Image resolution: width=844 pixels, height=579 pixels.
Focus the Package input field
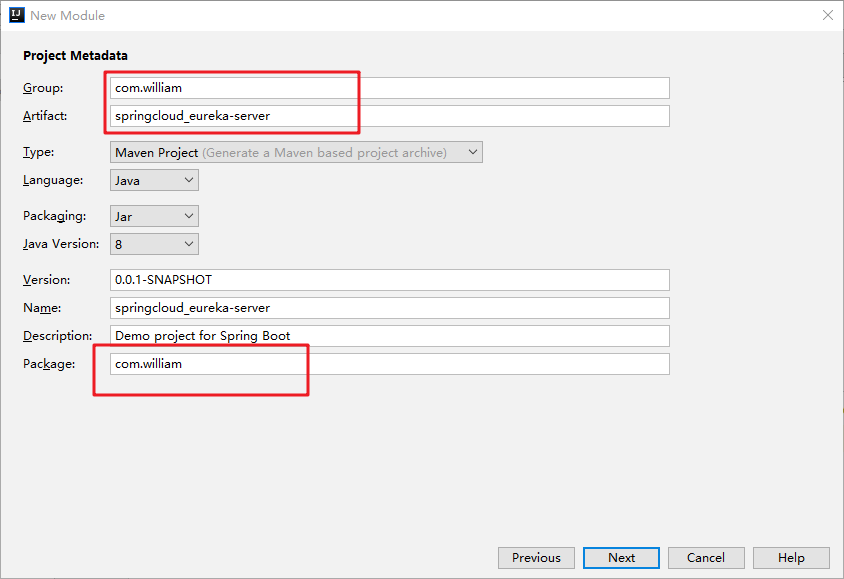point(390,364)
